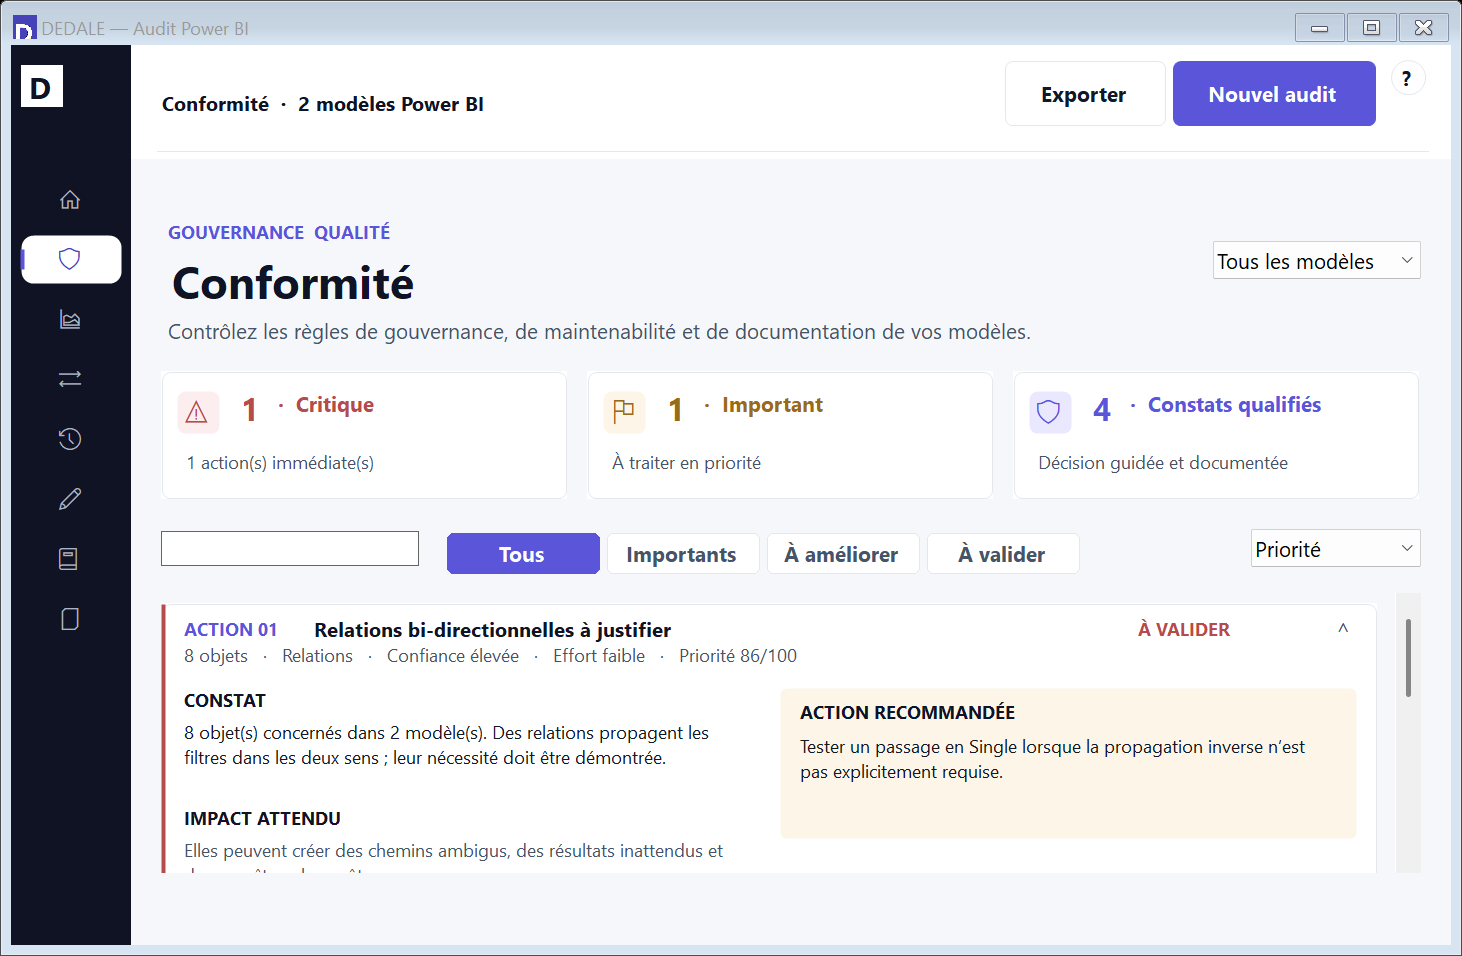Click the Constats qualifiés card title
Viewport: 1462px width, 956px height.
1235,405
